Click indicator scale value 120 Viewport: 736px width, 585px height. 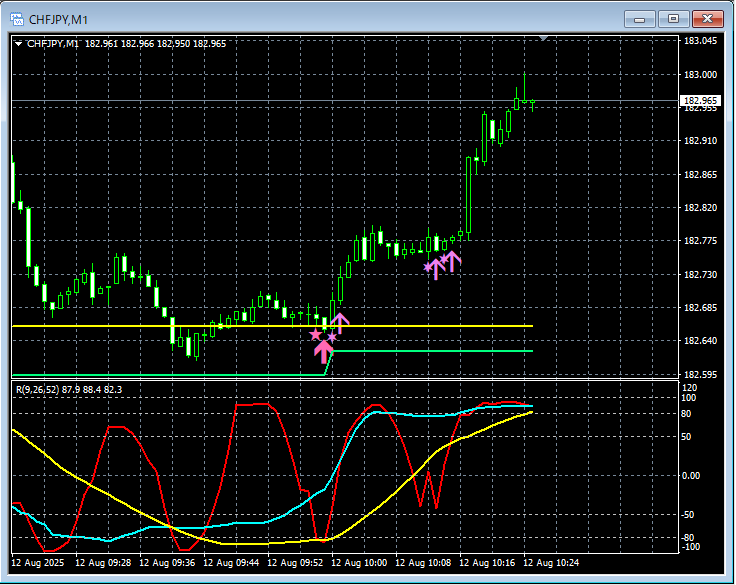[690, 388]
